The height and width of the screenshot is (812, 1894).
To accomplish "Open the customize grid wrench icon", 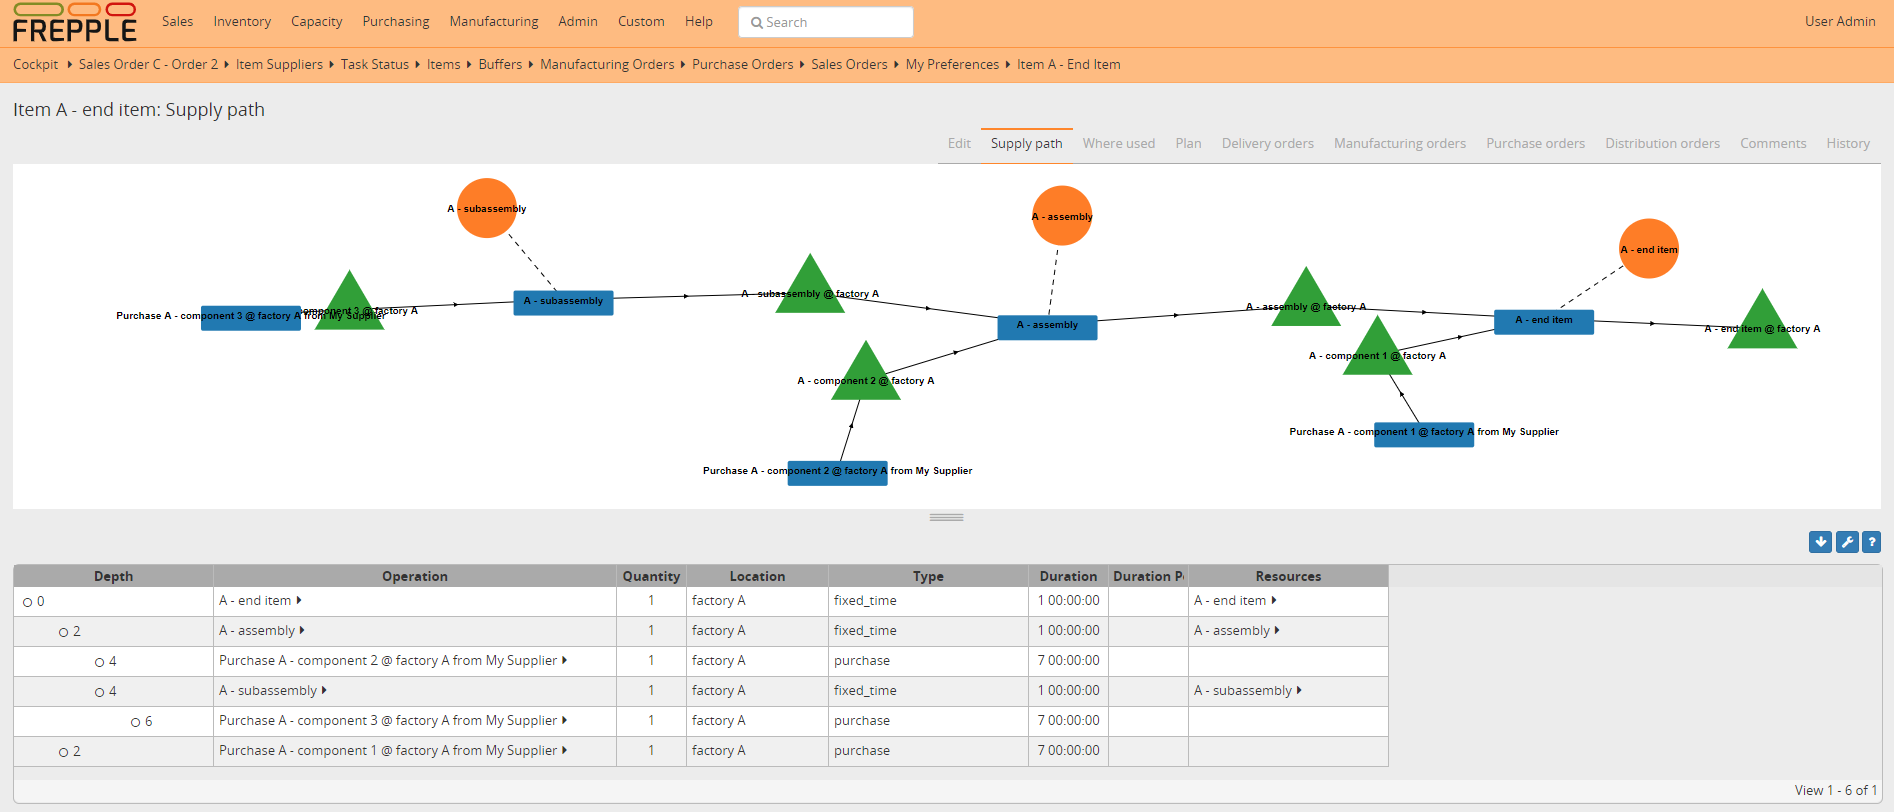I will tap(1846, 542).
